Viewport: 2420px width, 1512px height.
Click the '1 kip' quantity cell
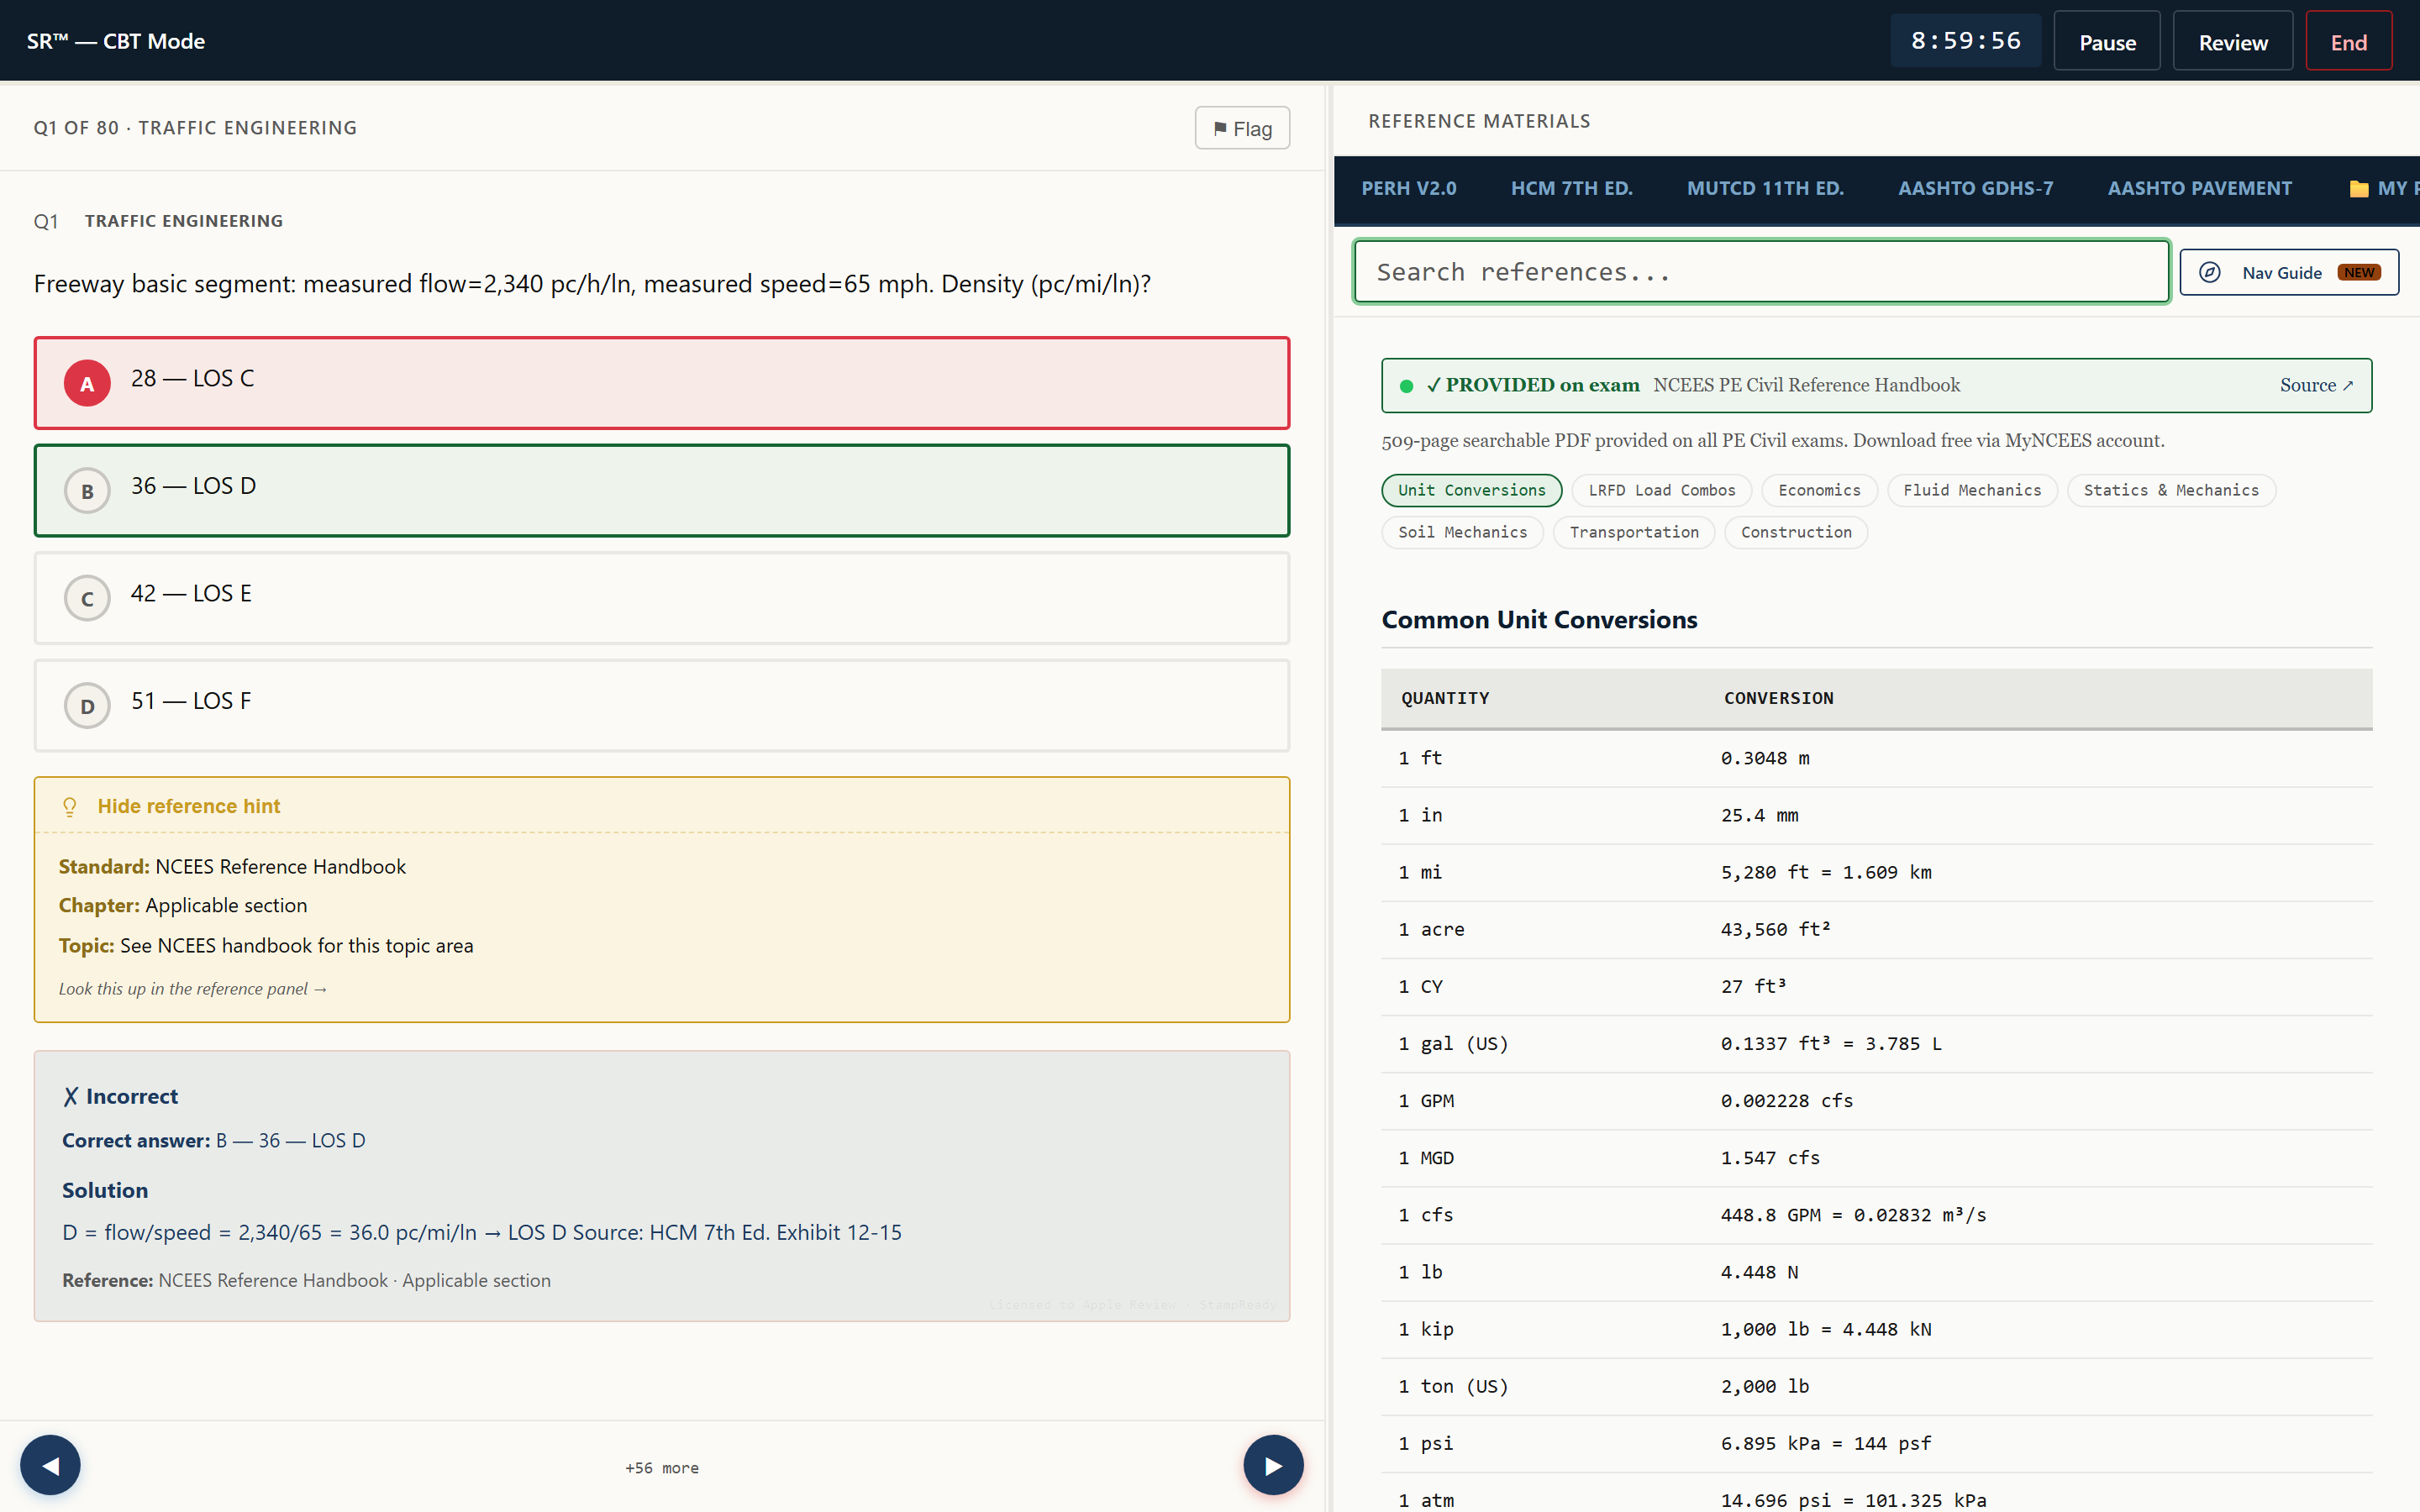pyautogui.click(x=1426, y=1329)
